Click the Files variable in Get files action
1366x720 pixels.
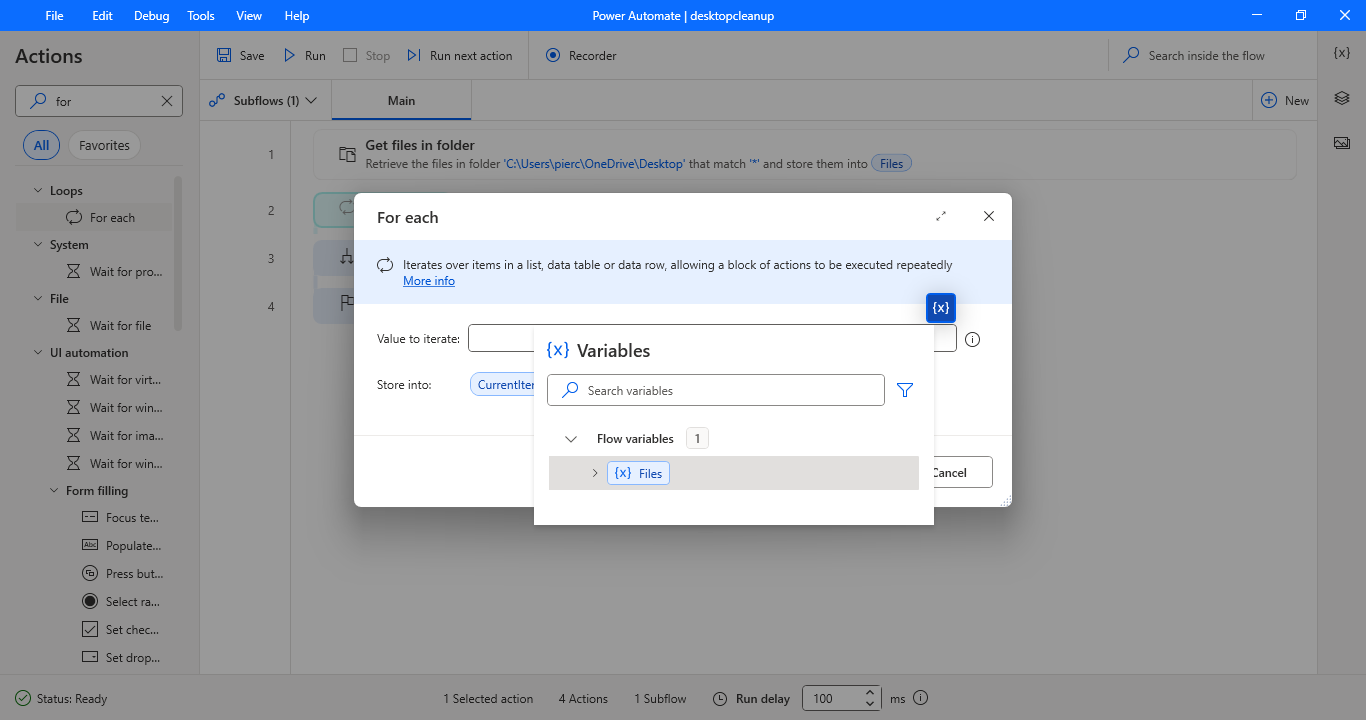coord(892,164)
